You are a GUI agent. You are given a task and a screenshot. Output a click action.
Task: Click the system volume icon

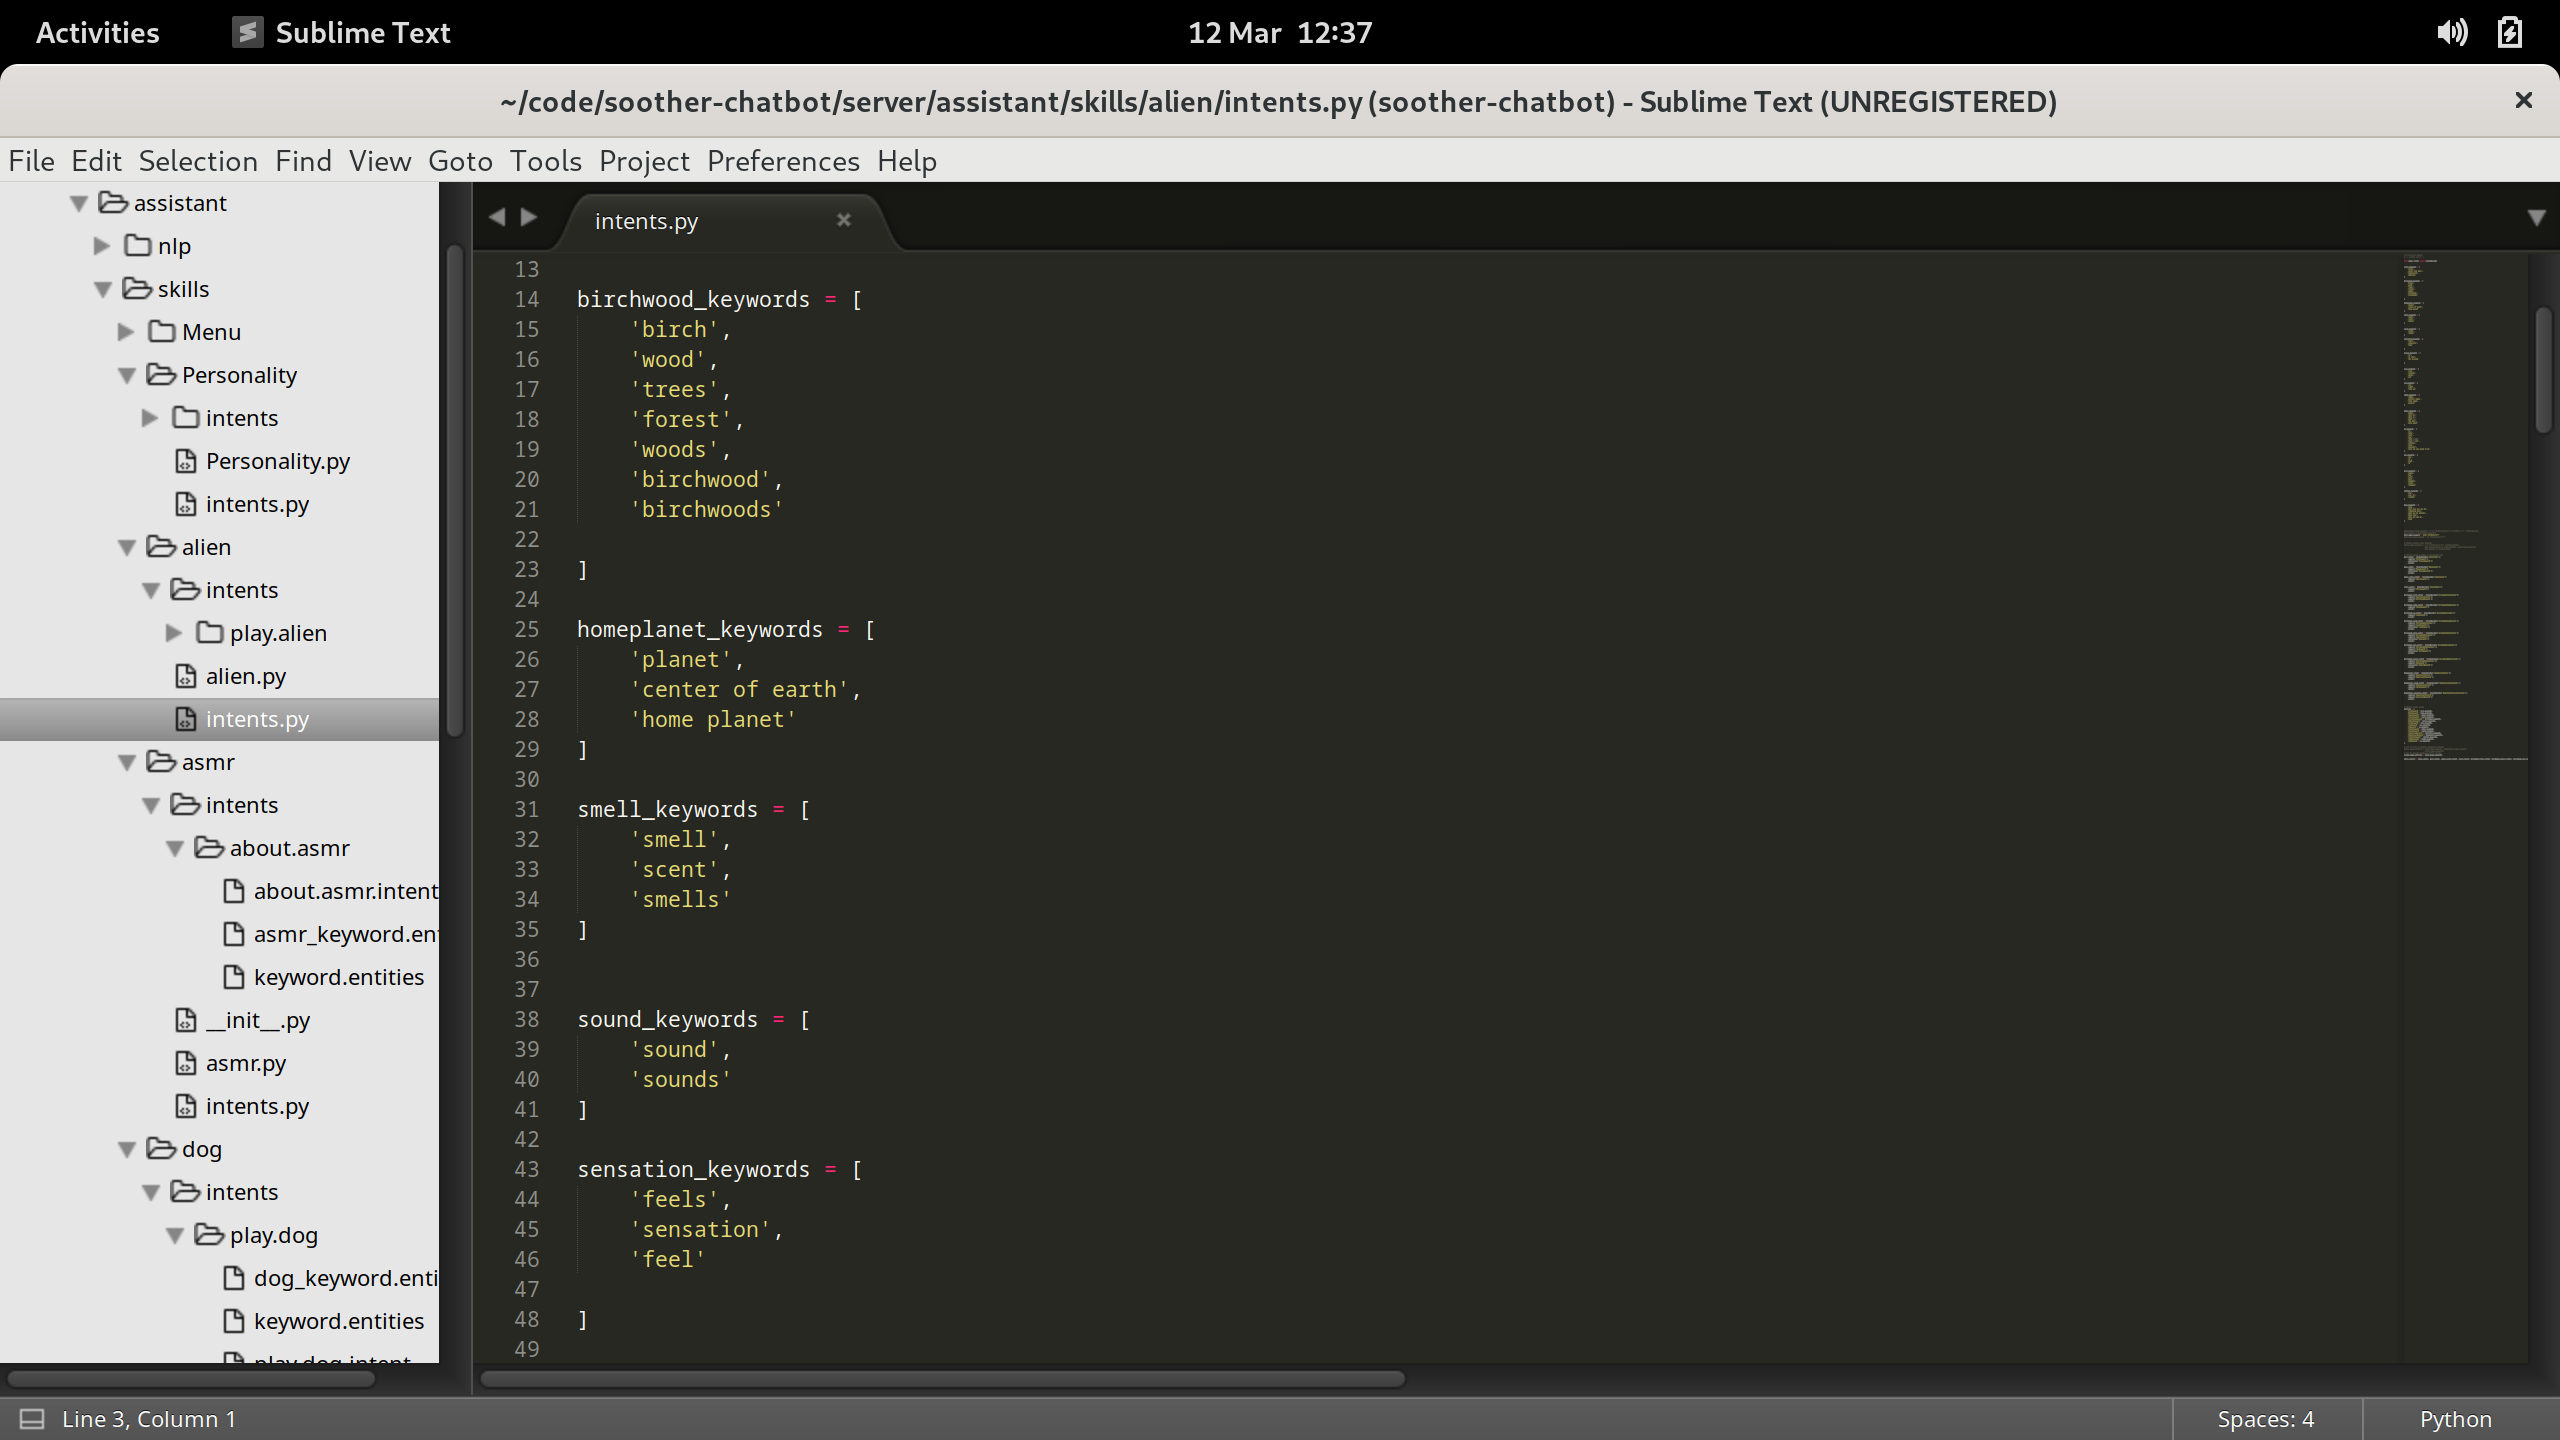(x=2451, y=33)
